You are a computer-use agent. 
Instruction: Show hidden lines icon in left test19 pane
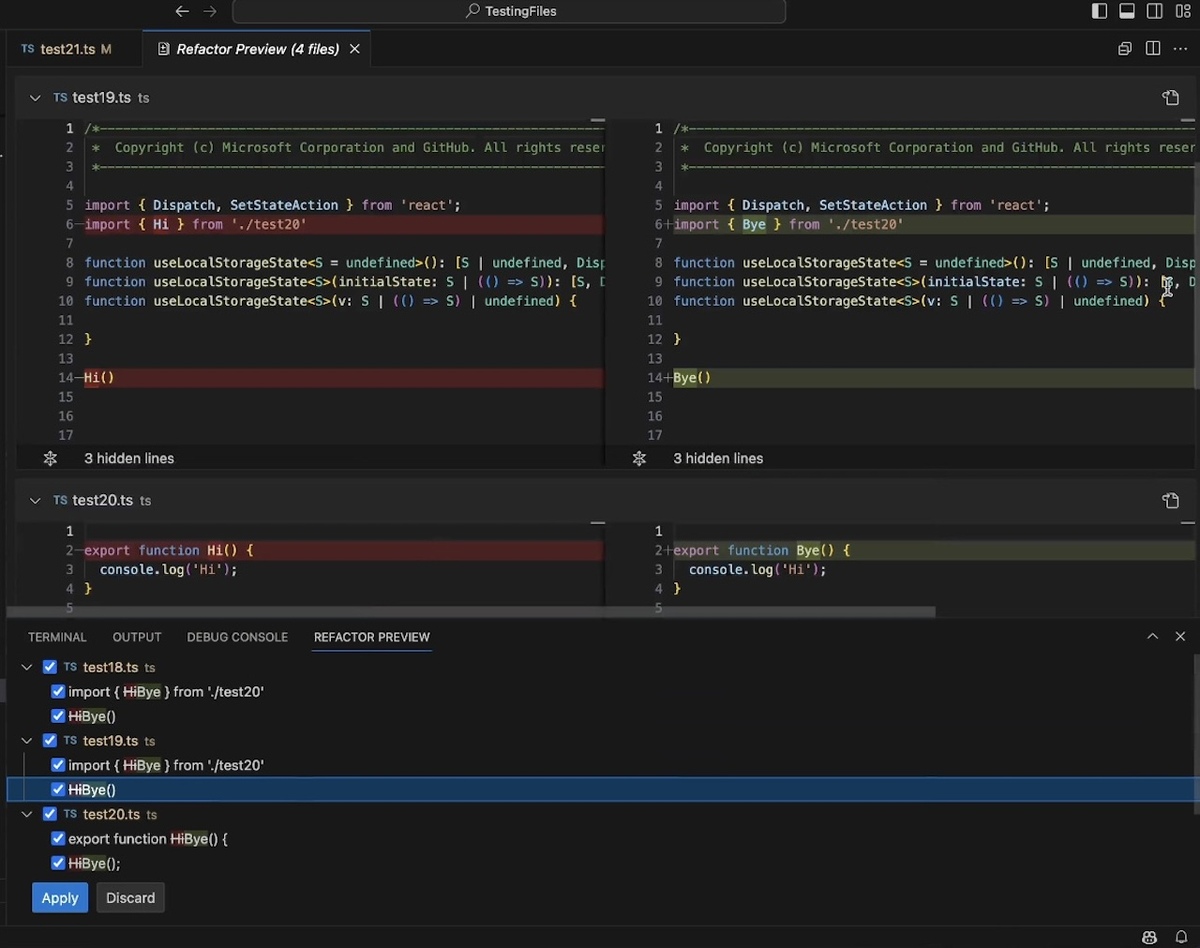pos(50,458)
